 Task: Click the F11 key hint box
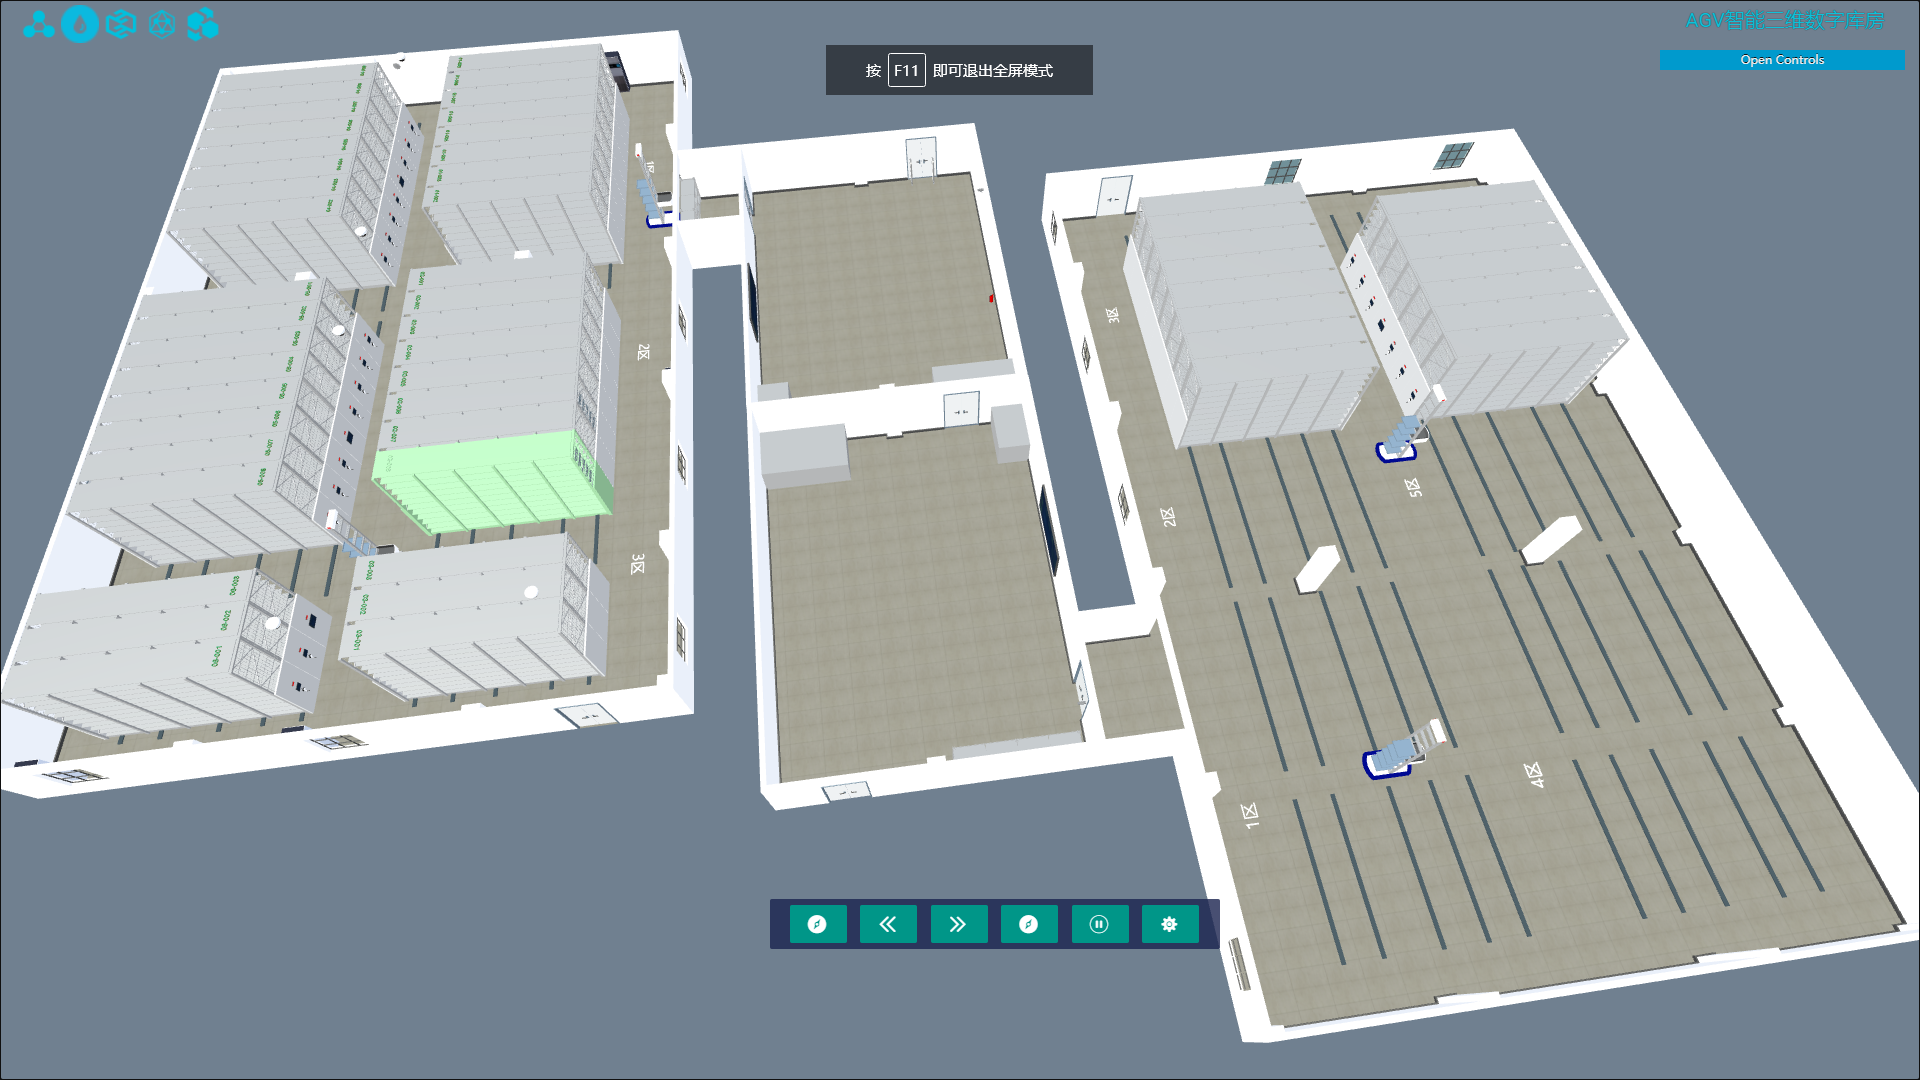[x=906, y=70]
